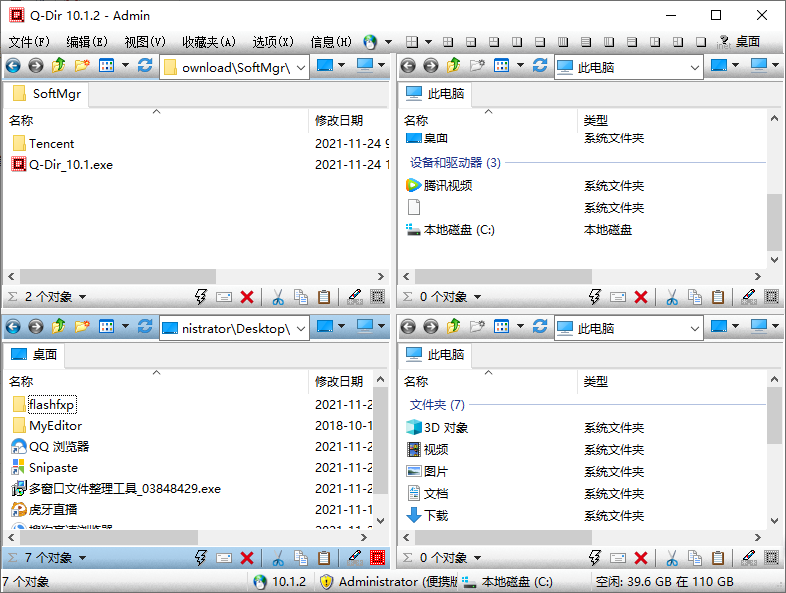Screen dimensions: 786x593
Task: Open the 收藏夹(A) menu
Action: tap(209, 42)
